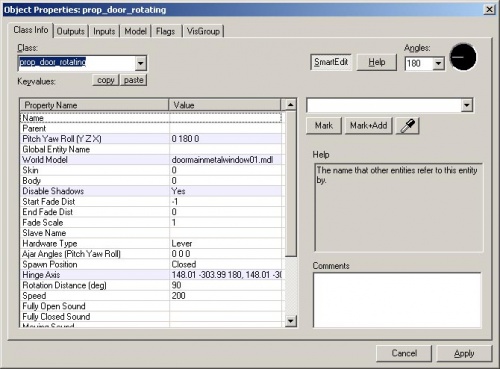Switch to the Outputs tab
Viewport: 500px width, 369px height.
coord(71,31)
